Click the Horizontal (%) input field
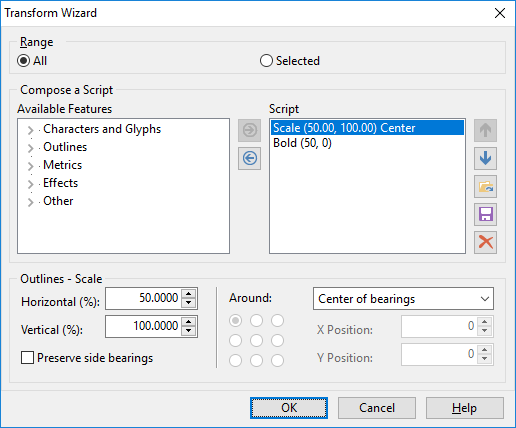 tap(143, 298)
